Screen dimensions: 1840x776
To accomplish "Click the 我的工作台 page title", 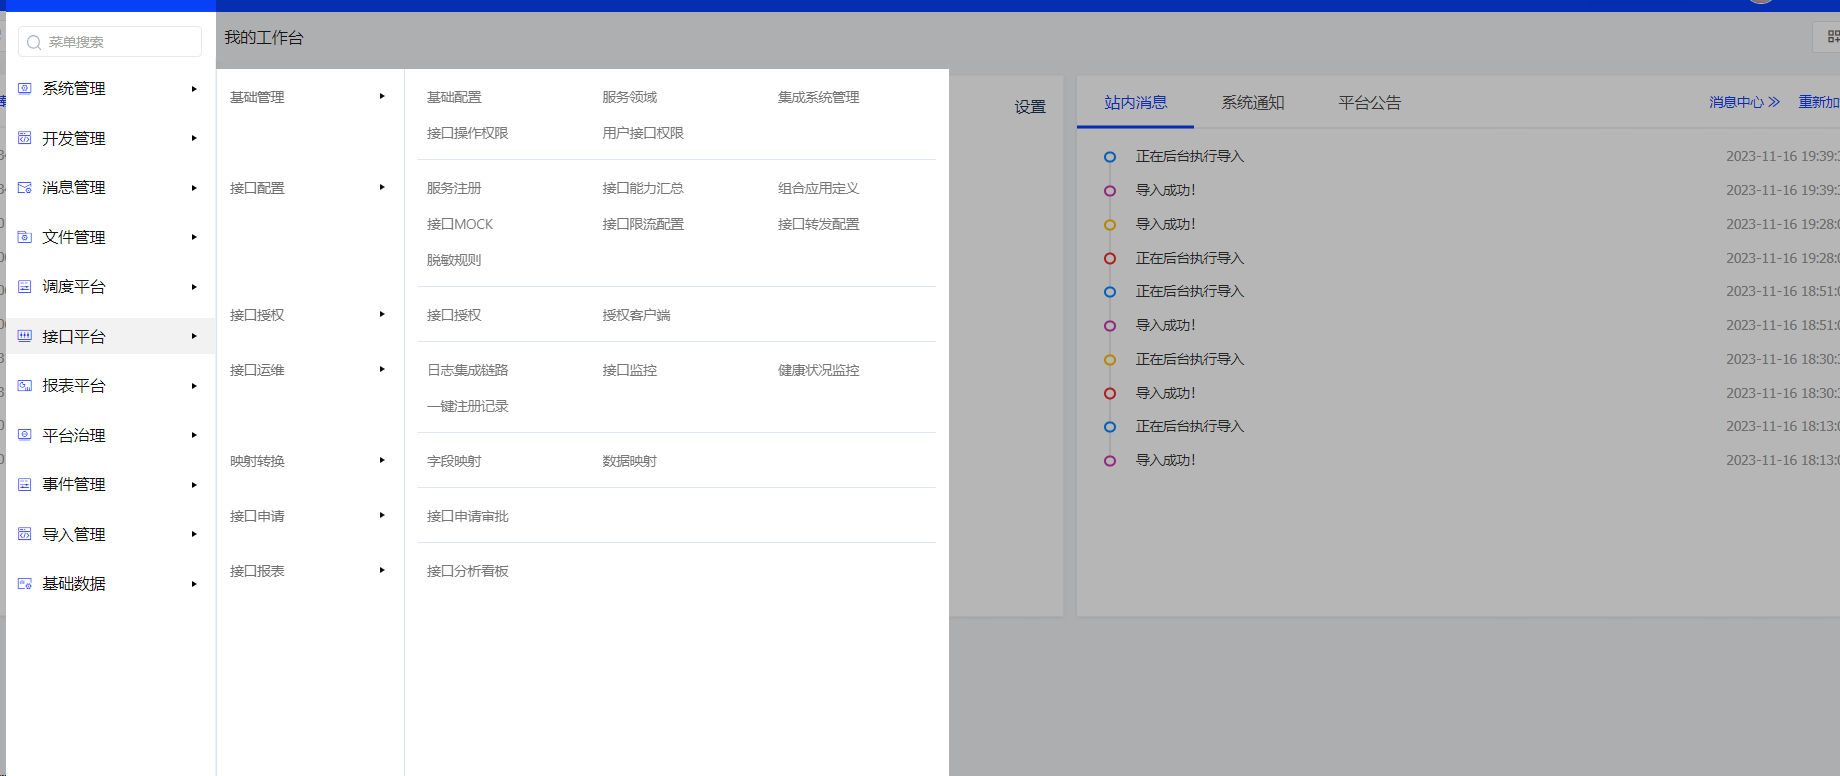I will (264, 38).
